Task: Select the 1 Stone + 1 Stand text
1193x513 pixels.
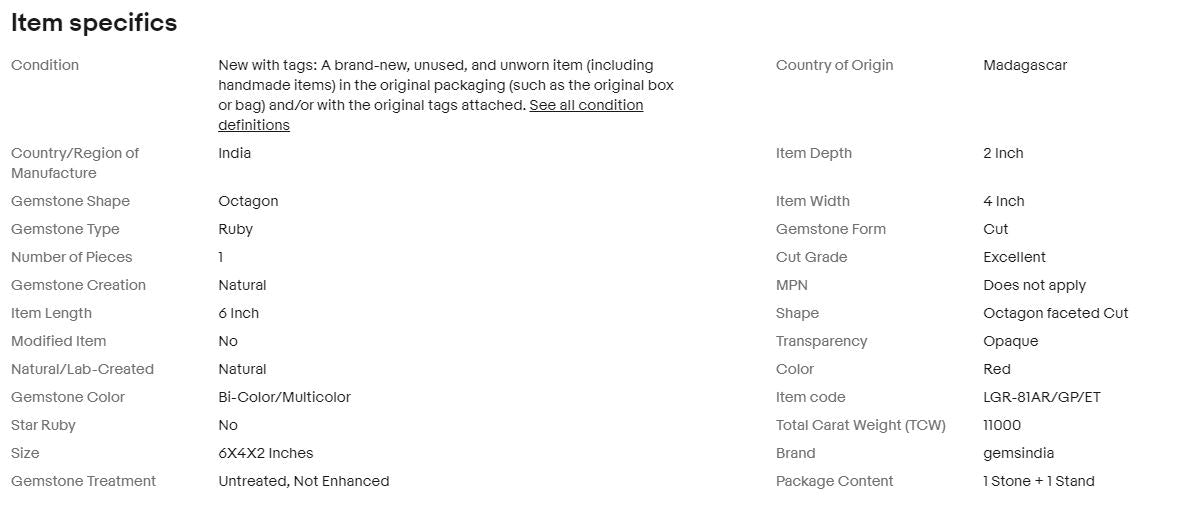Action: click(1039, 481)
